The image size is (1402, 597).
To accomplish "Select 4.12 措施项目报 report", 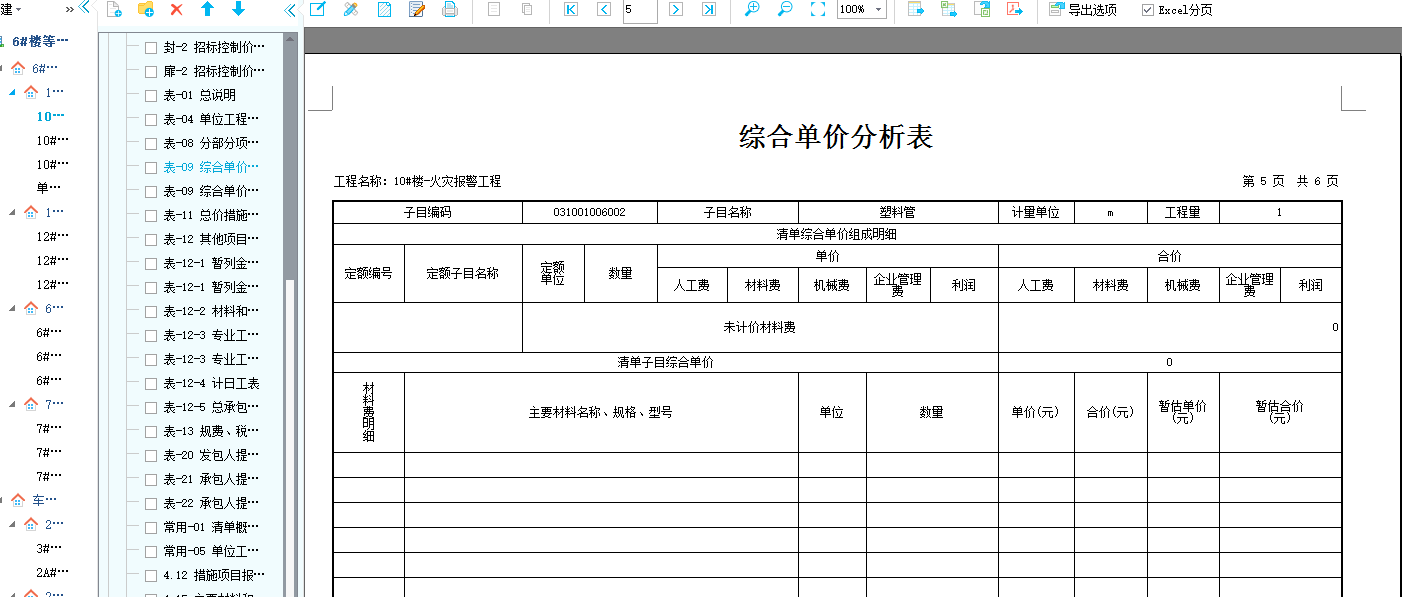I will pyautogui.click(x=214, y=575).
